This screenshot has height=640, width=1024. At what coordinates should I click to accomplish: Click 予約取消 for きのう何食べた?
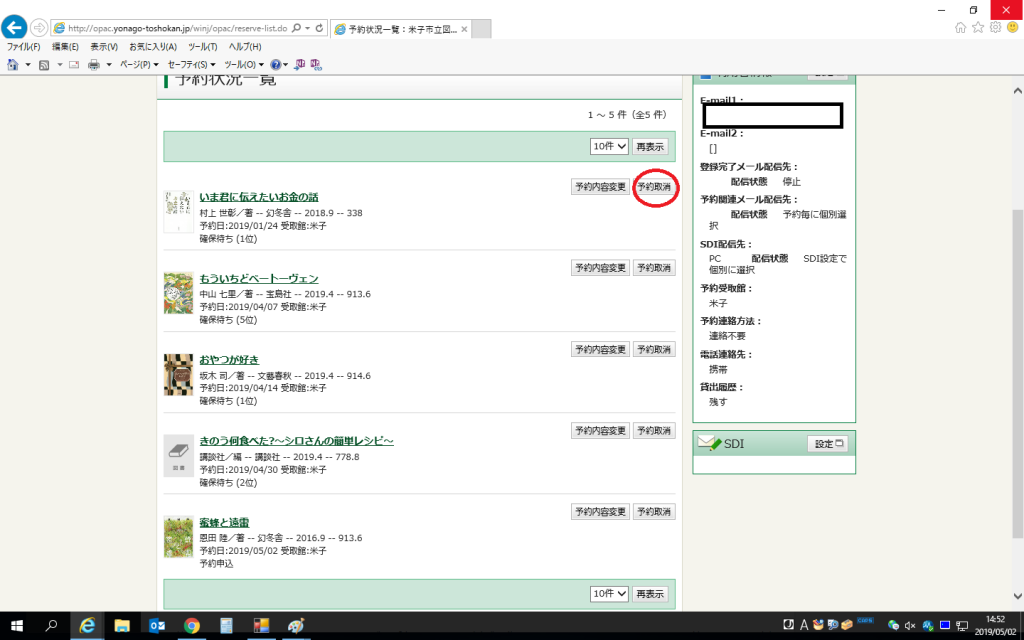(654, 430)
